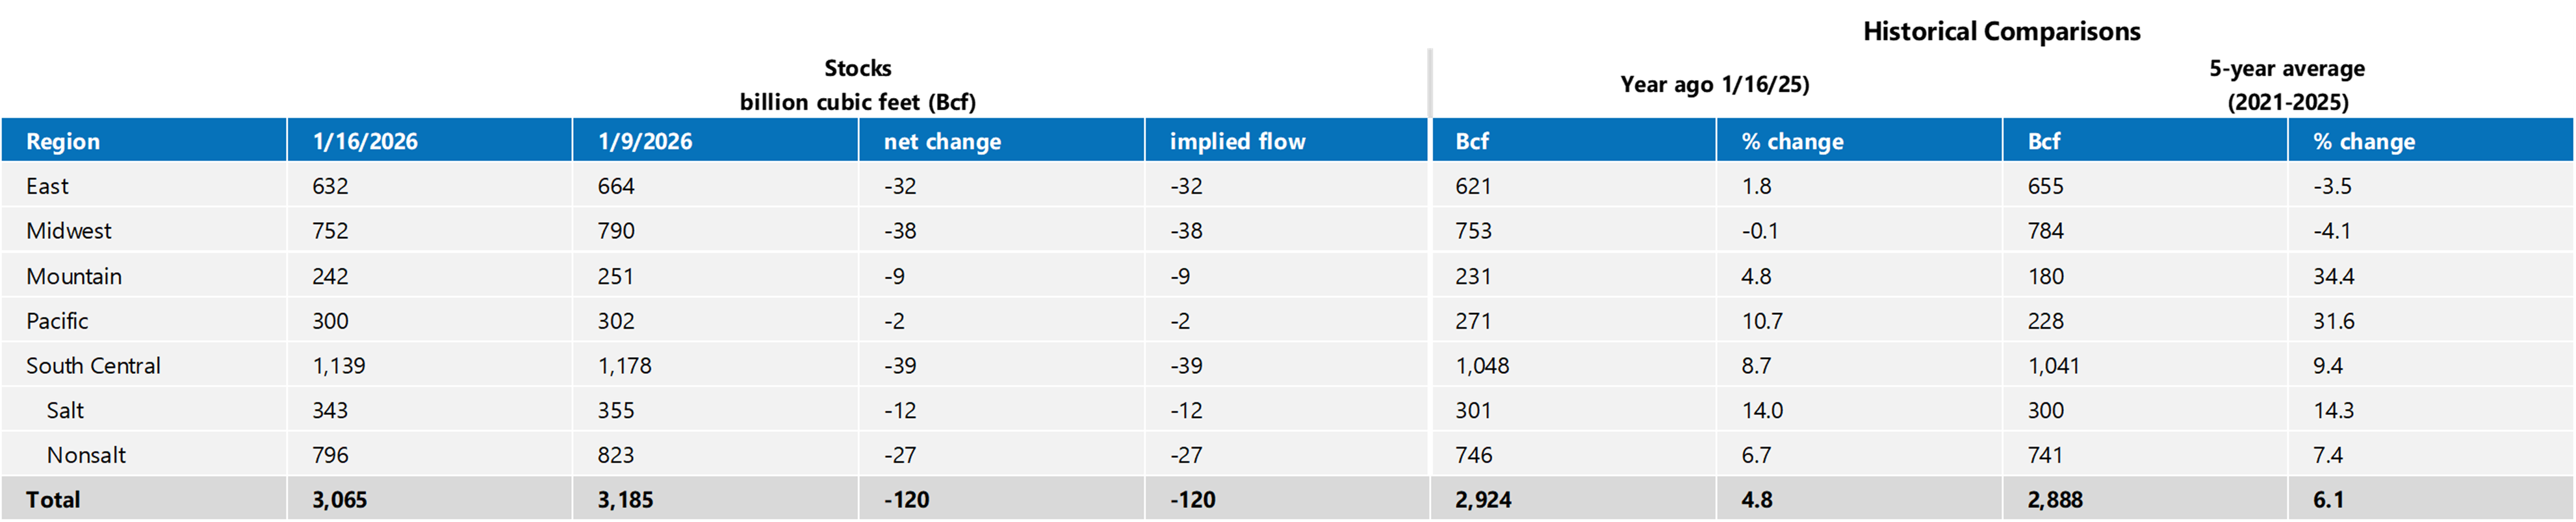Click the 1/9/2026 column header

pyautogui.click(x=645, y=141)
